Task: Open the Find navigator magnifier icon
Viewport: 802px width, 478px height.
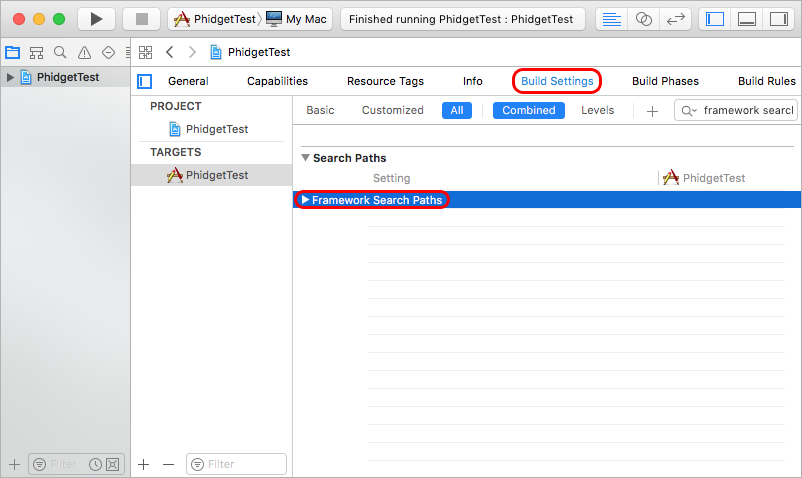Action: pos(60,52)
